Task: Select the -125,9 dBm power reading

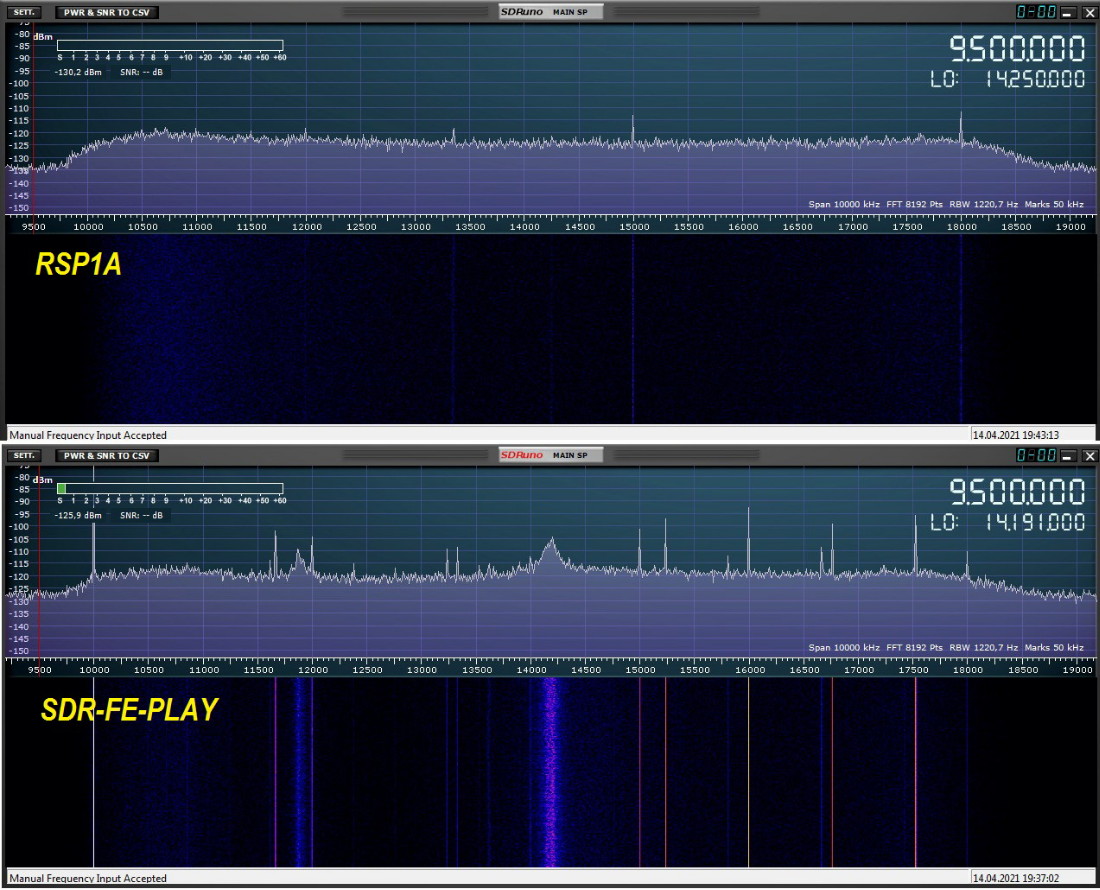Action: [x=78, y=515]
